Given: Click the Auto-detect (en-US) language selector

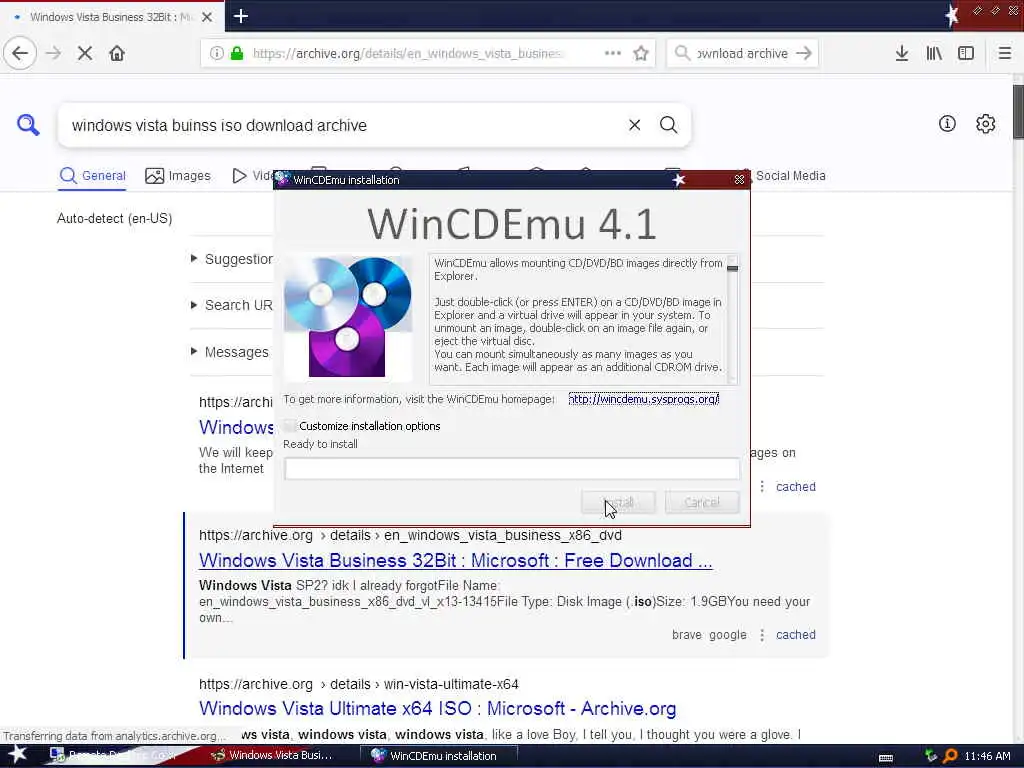Looking at the screenshot, I should click(x=114, y=218).
